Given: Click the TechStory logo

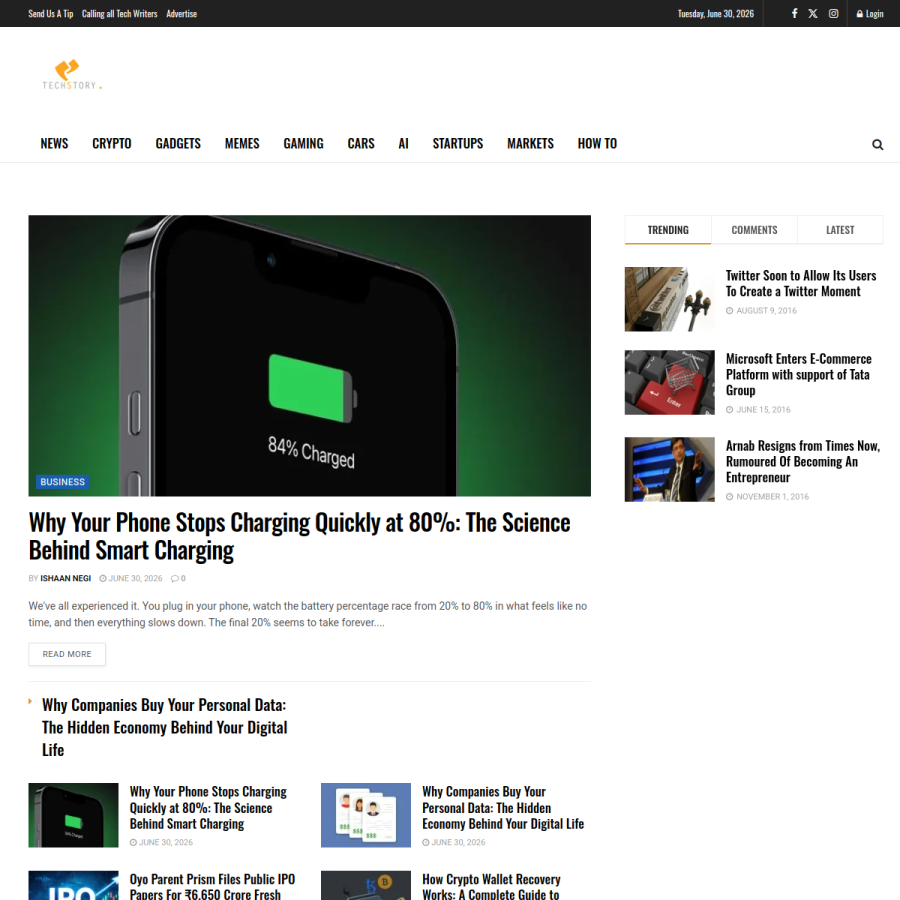Looking at the screenshot, I should pos(72,75).
